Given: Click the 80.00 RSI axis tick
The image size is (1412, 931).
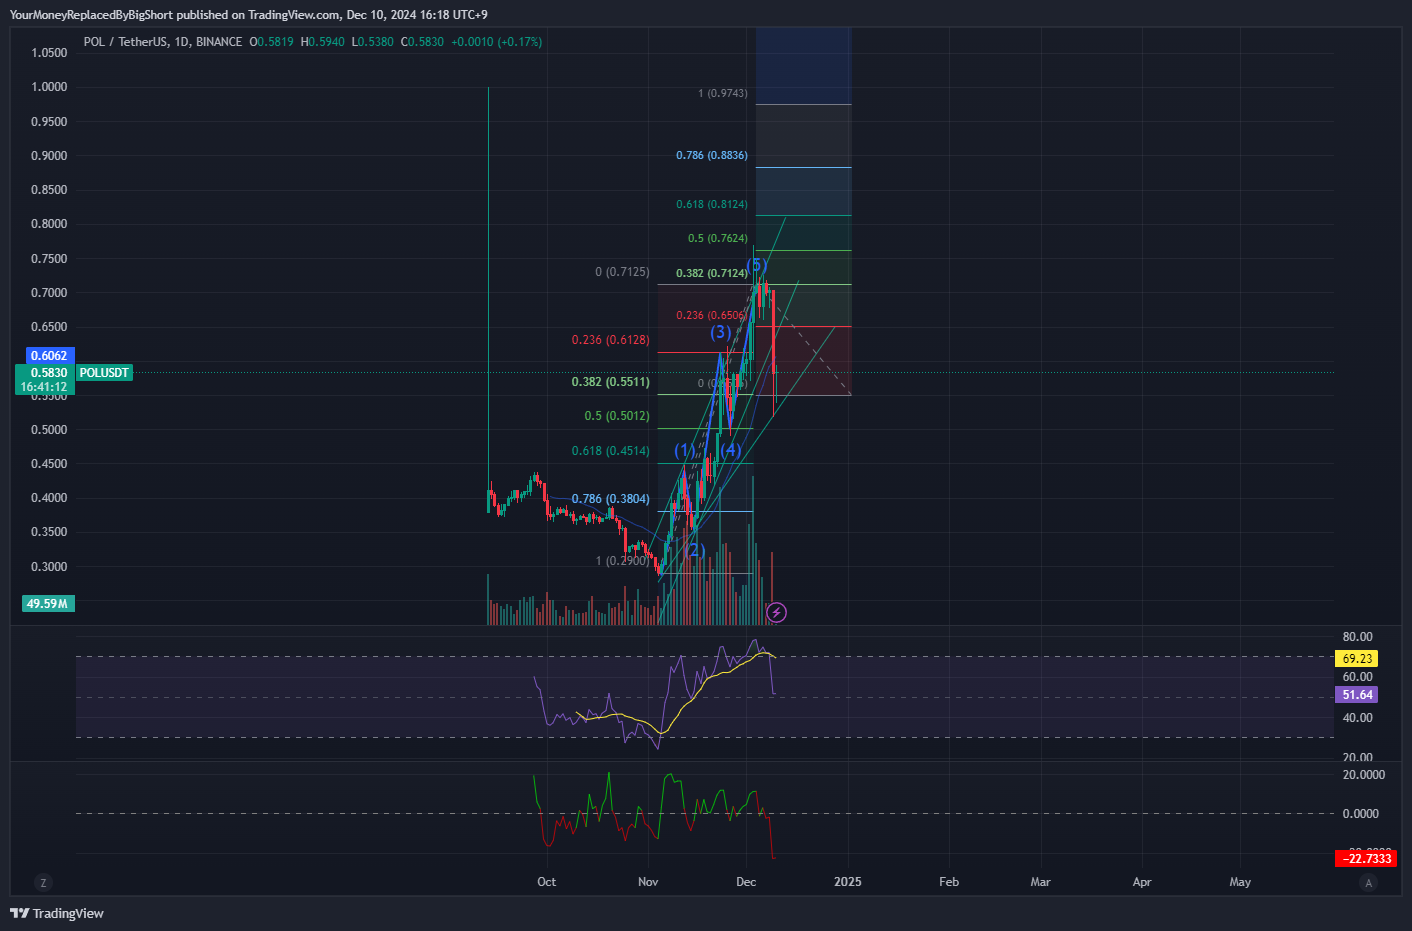Looking at the screenshot, I should point(1358,637).
